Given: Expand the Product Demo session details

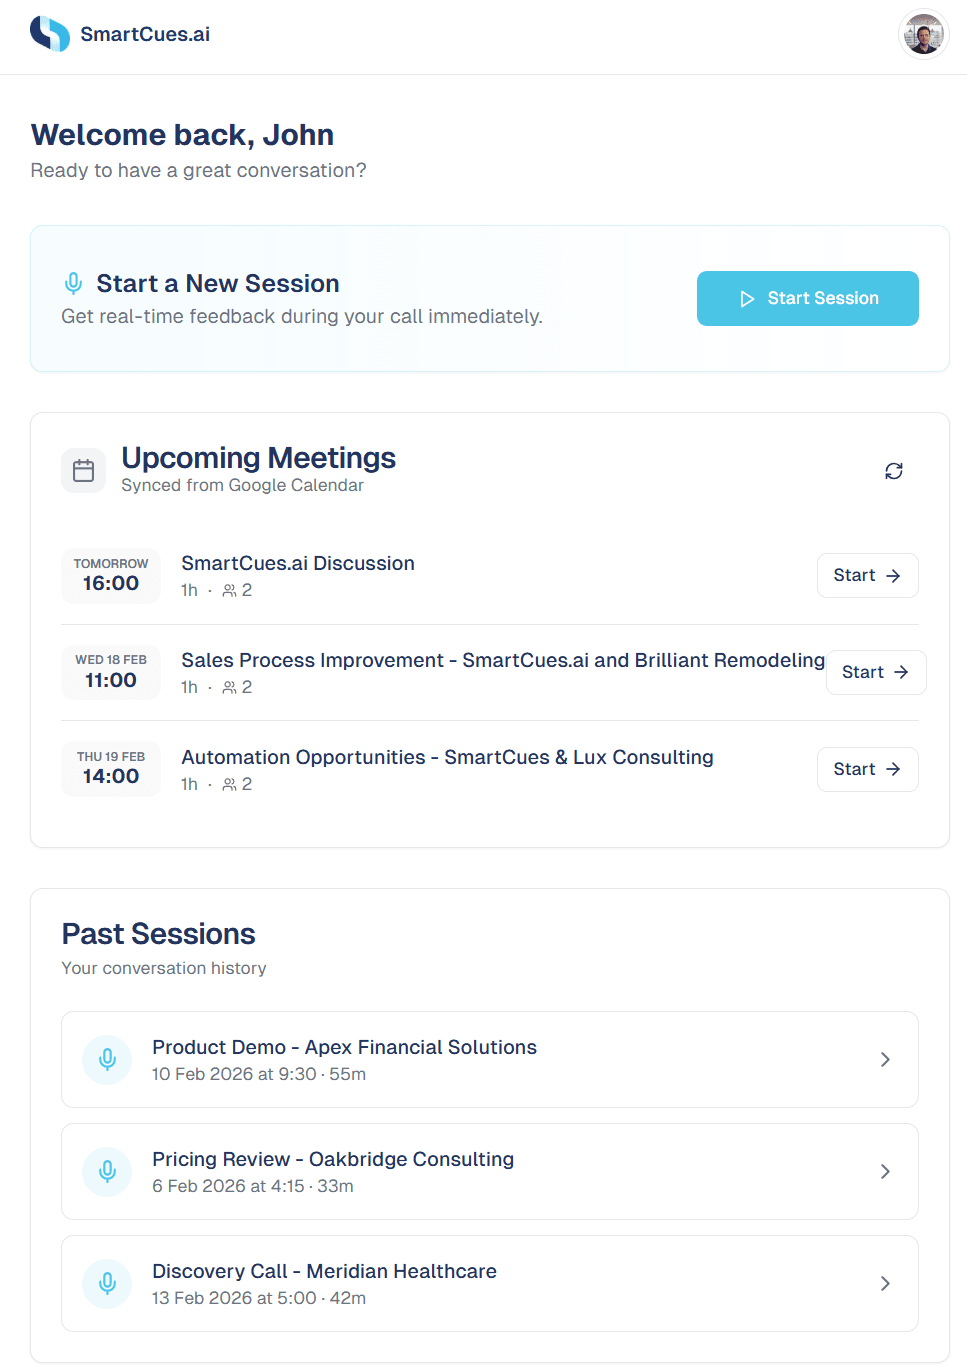Looking at the screenshot, I should [885, 1059].
